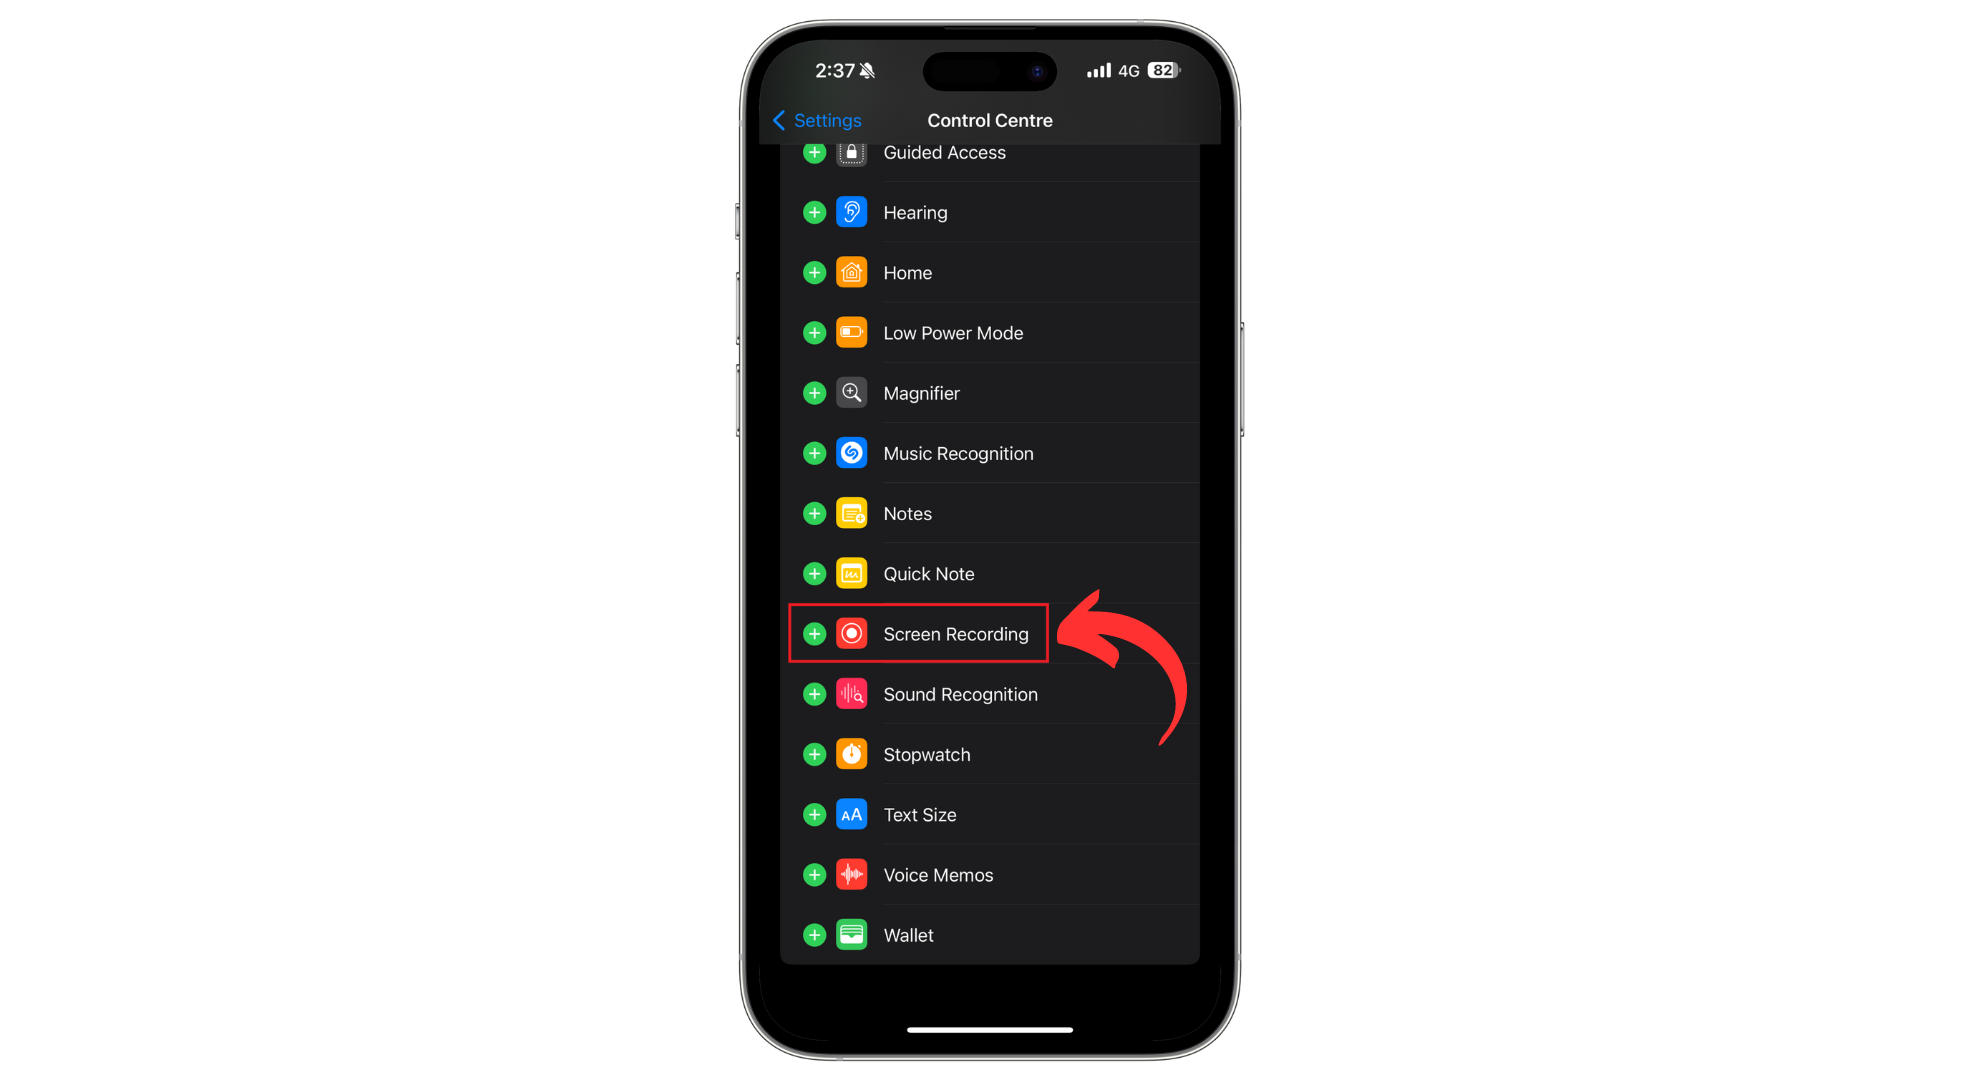Viewport: 1980px width, 1080px height.
Task: Add Stopwatch to Control Centre
Action: [812, 754]
